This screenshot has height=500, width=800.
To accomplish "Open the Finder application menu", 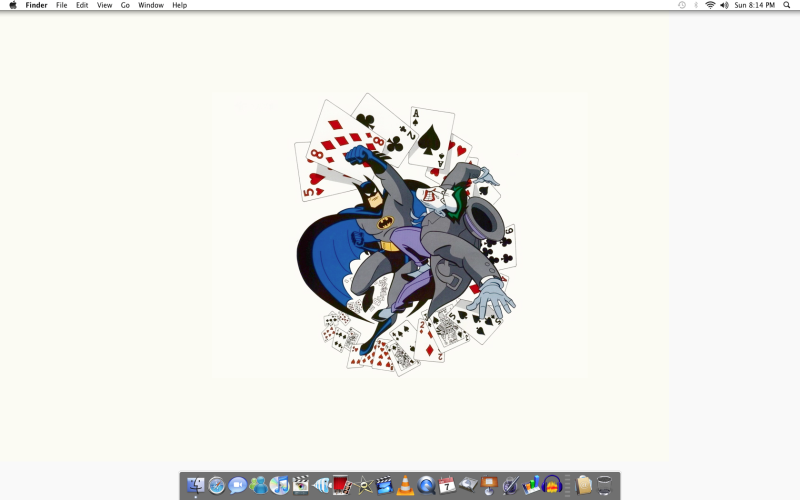I will coord(36,5).
